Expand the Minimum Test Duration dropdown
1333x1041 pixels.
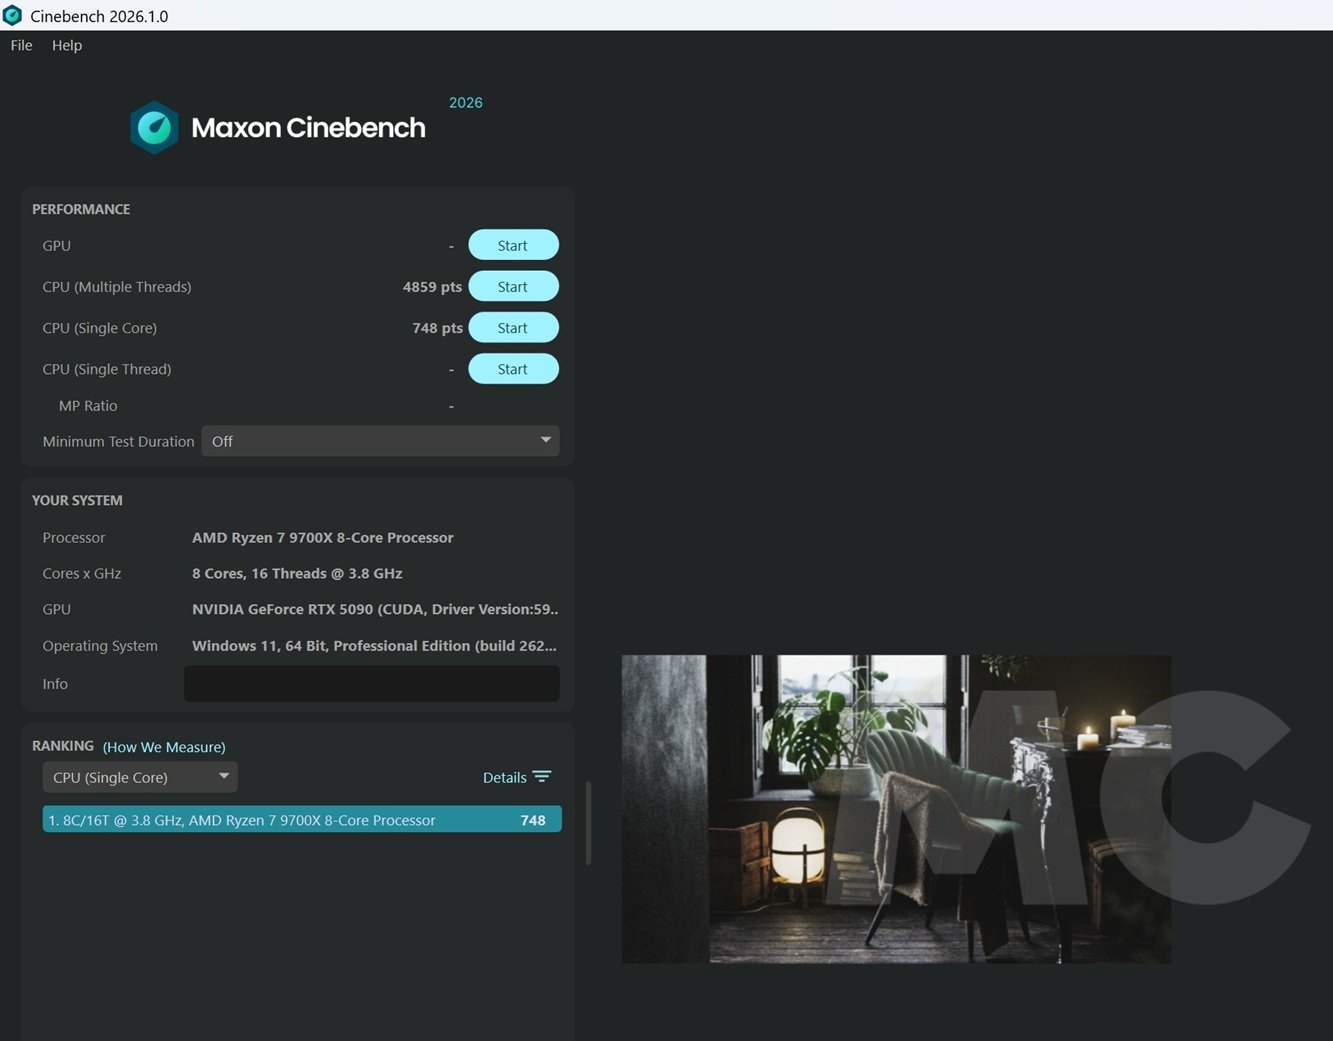(379, 441)
